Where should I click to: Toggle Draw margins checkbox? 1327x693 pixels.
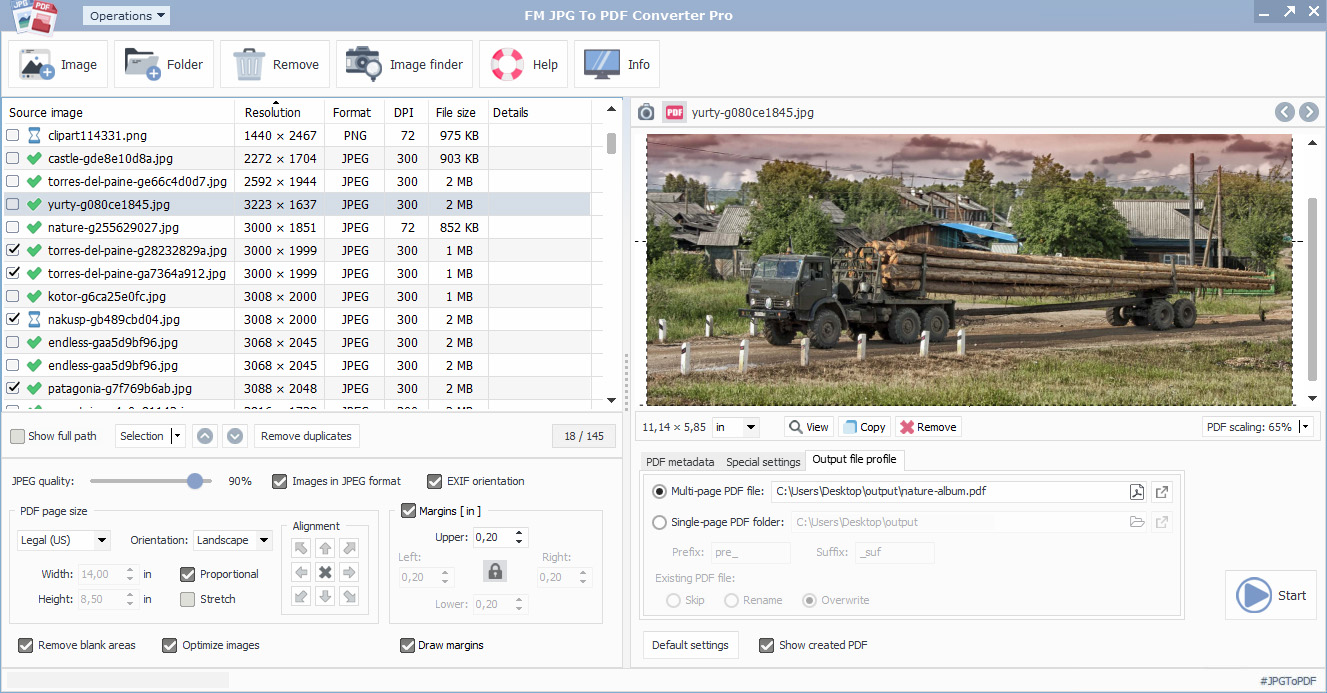click(x=407, y=645)
